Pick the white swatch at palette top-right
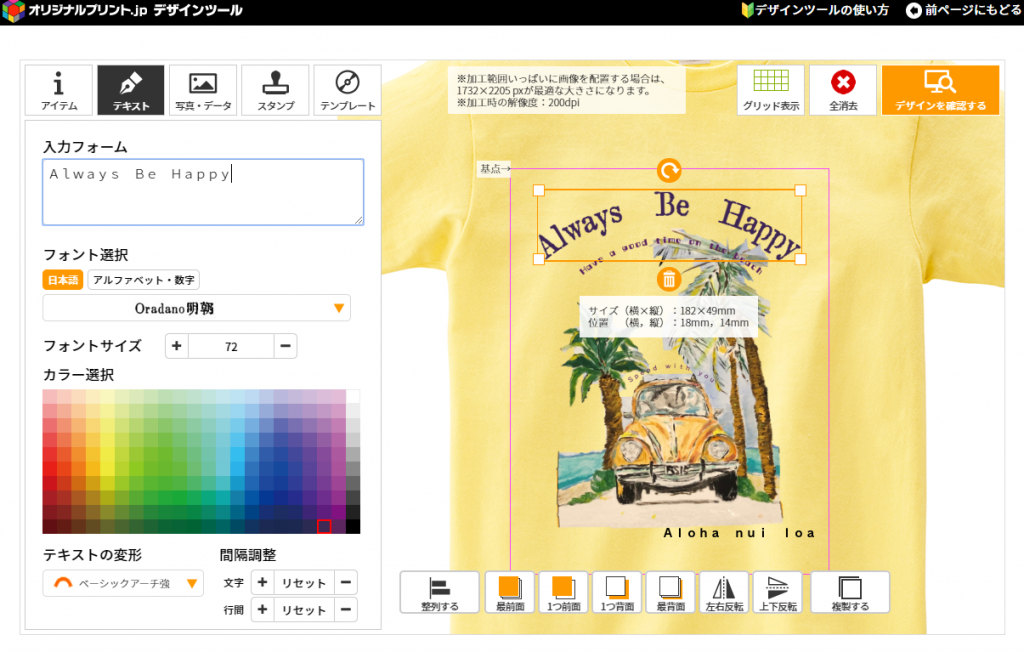Image resolution: width=1024 pixels, height=652 pixels. pyautogui.click(x=353, y=397)
